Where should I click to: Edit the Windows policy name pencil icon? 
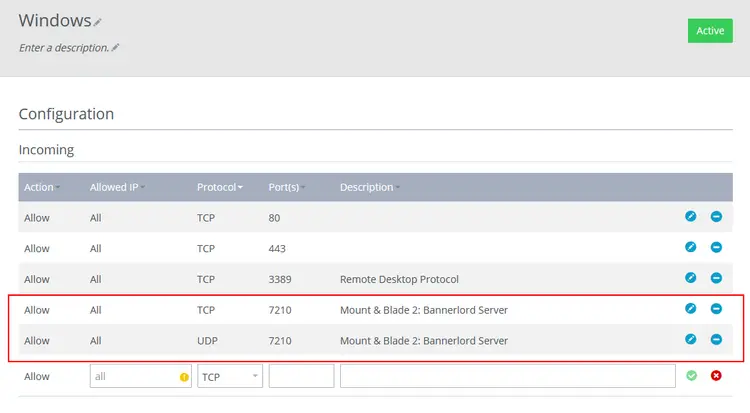98,22
